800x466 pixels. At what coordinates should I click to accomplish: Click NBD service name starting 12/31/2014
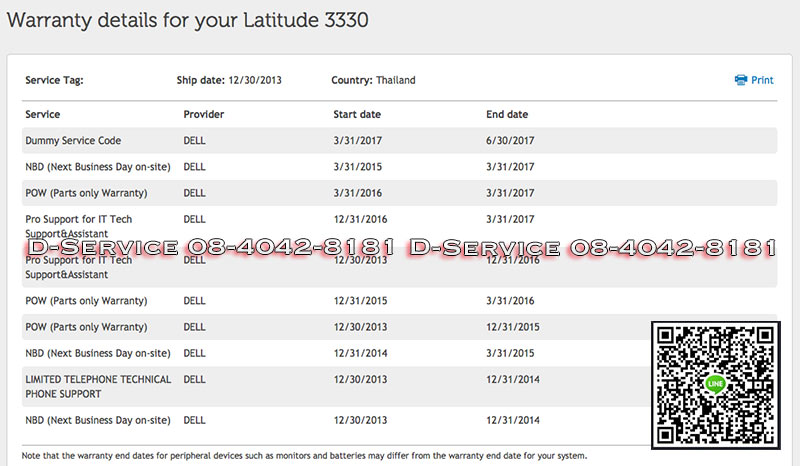tap(97, 353)
